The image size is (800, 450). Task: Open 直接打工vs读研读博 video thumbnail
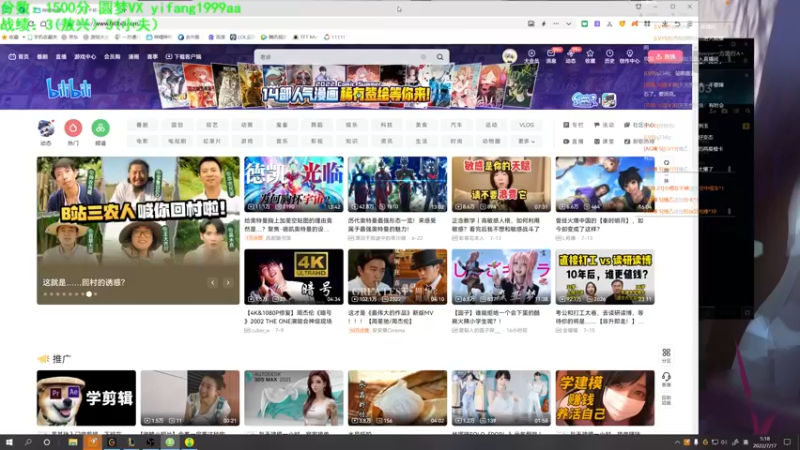point(605,277)
